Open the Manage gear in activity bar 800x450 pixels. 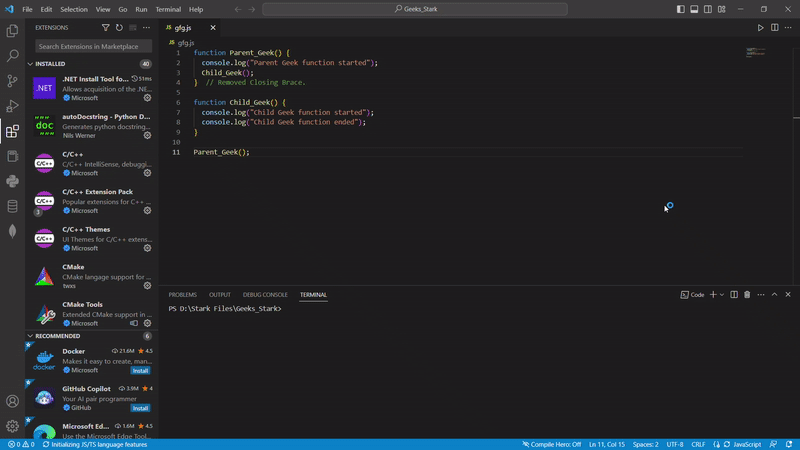pos(12,426)
